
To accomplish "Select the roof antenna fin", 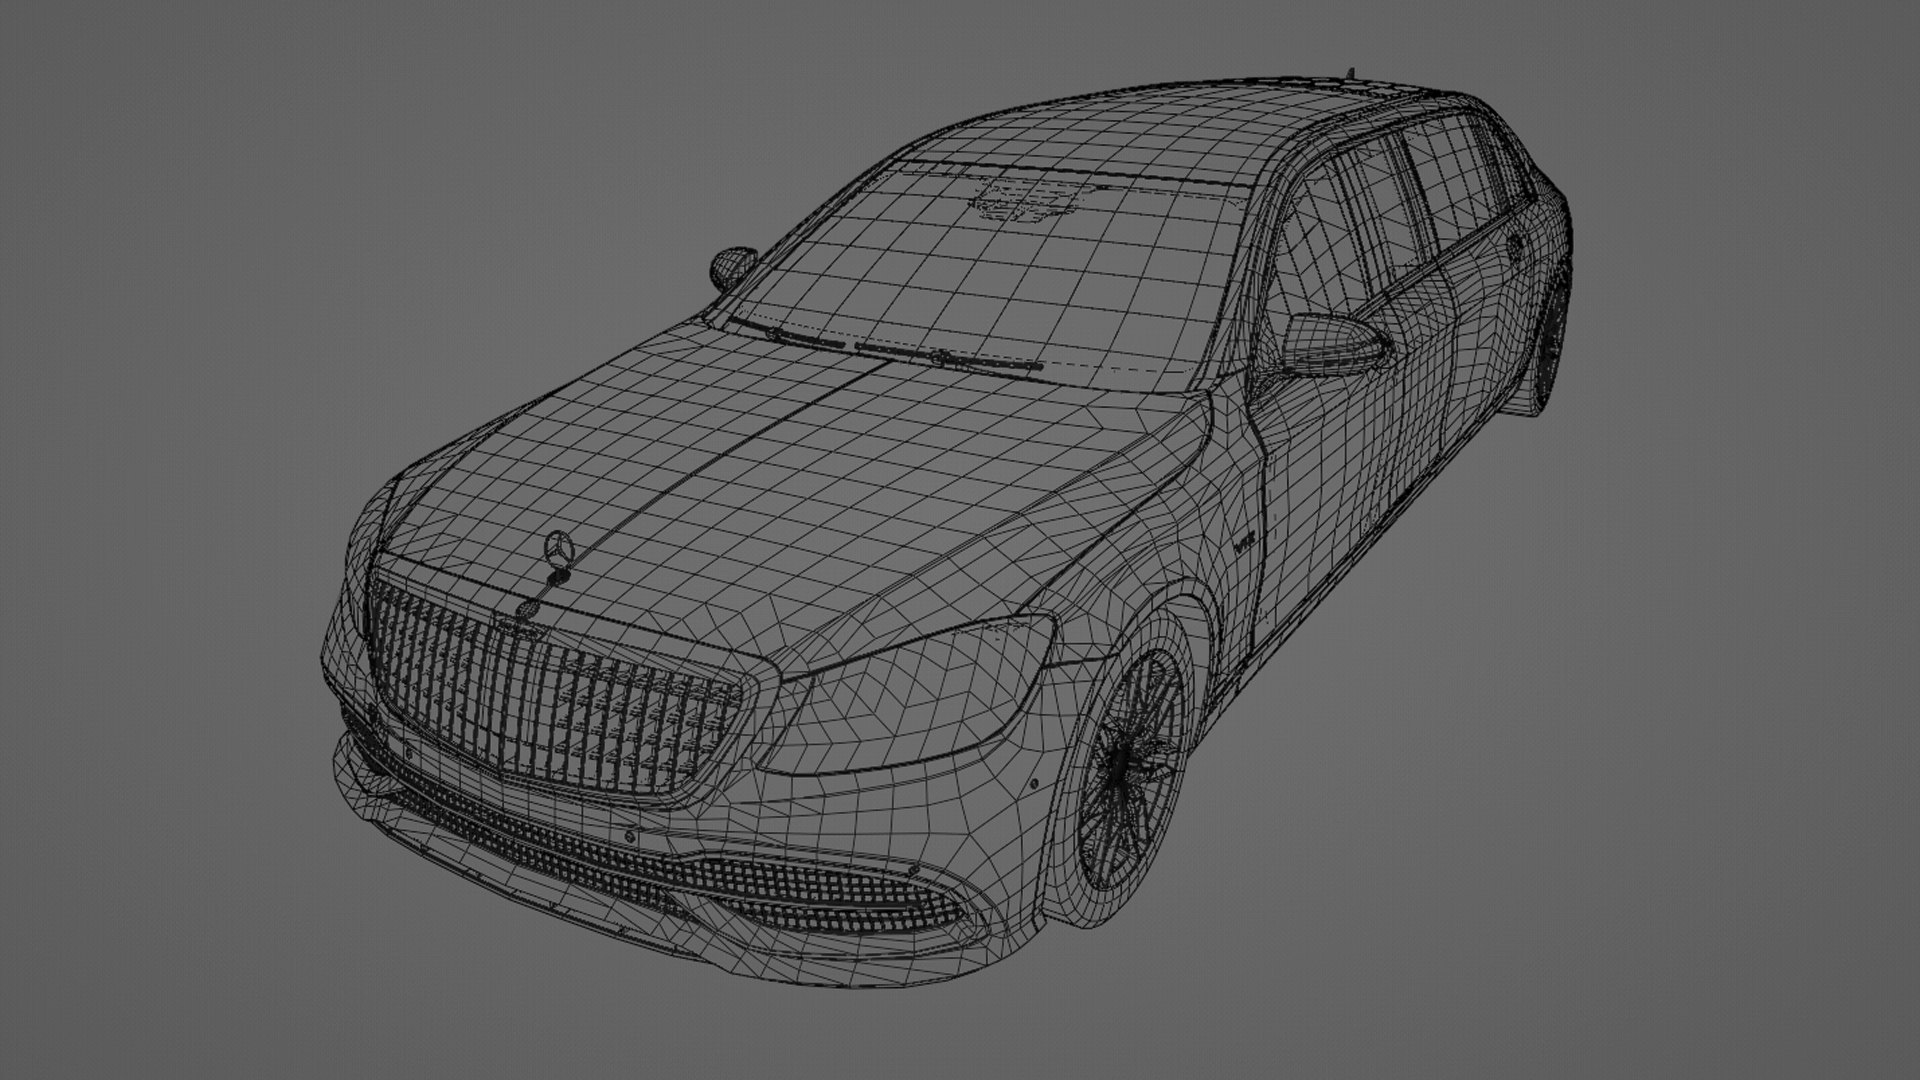I will tap(1351, 72).
